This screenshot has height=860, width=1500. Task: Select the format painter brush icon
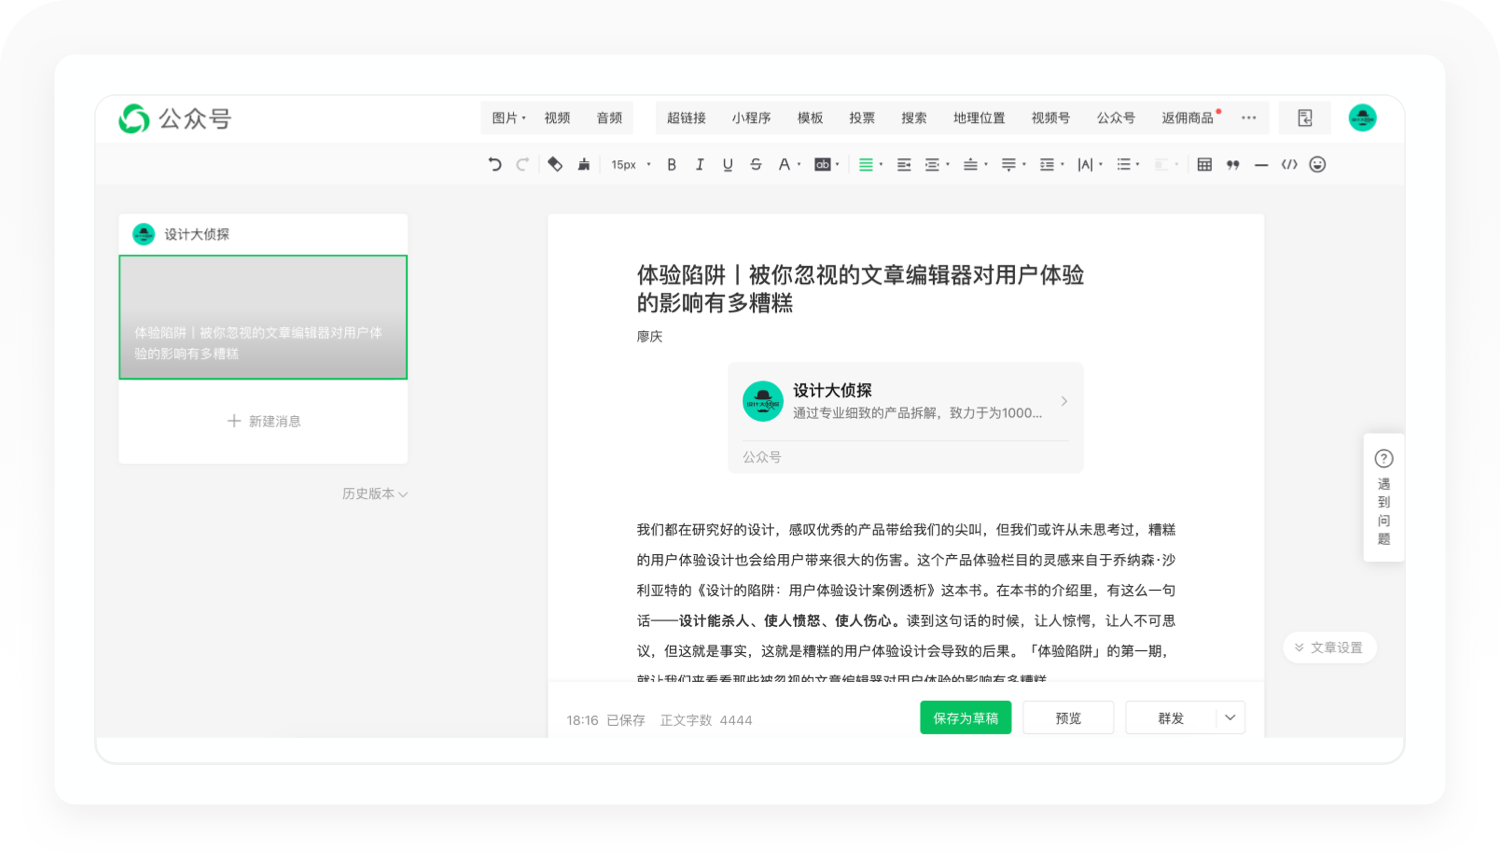click(584, 165)
